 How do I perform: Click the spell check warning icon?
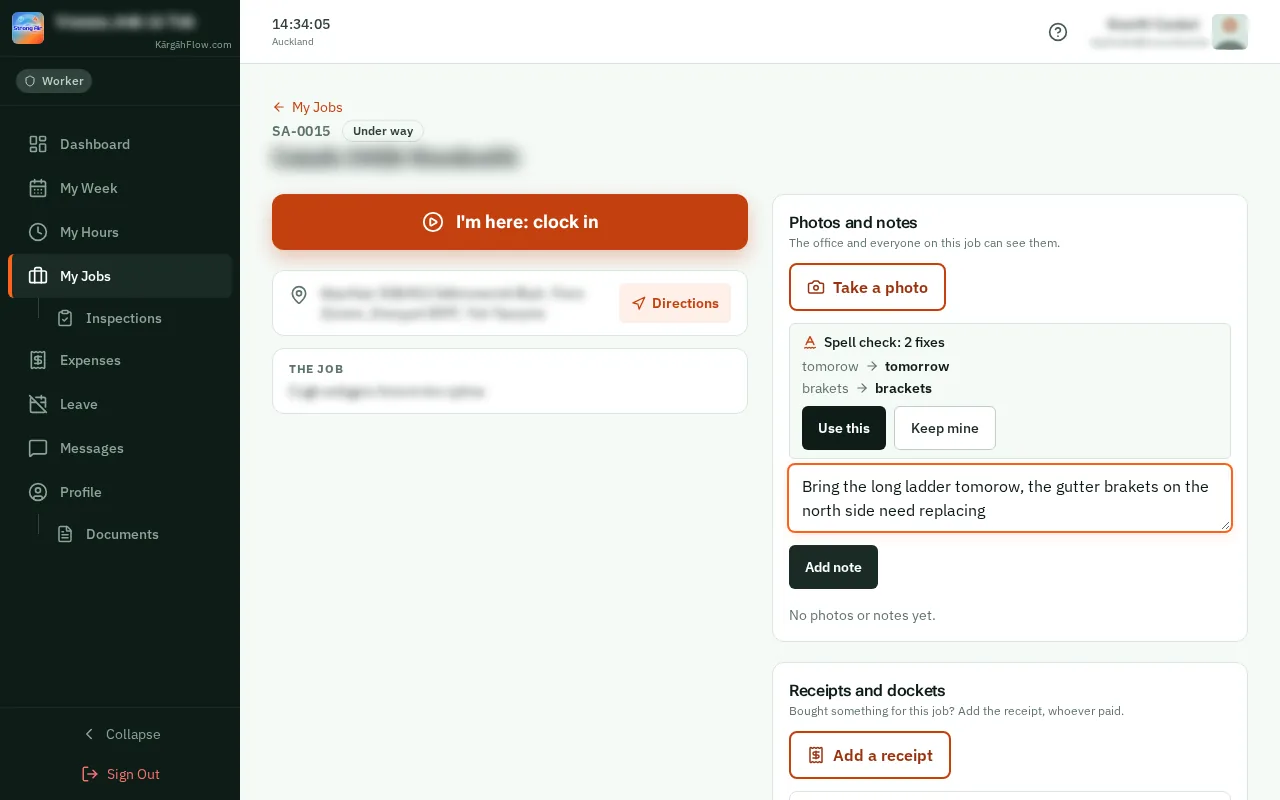[x=810, y=342]
